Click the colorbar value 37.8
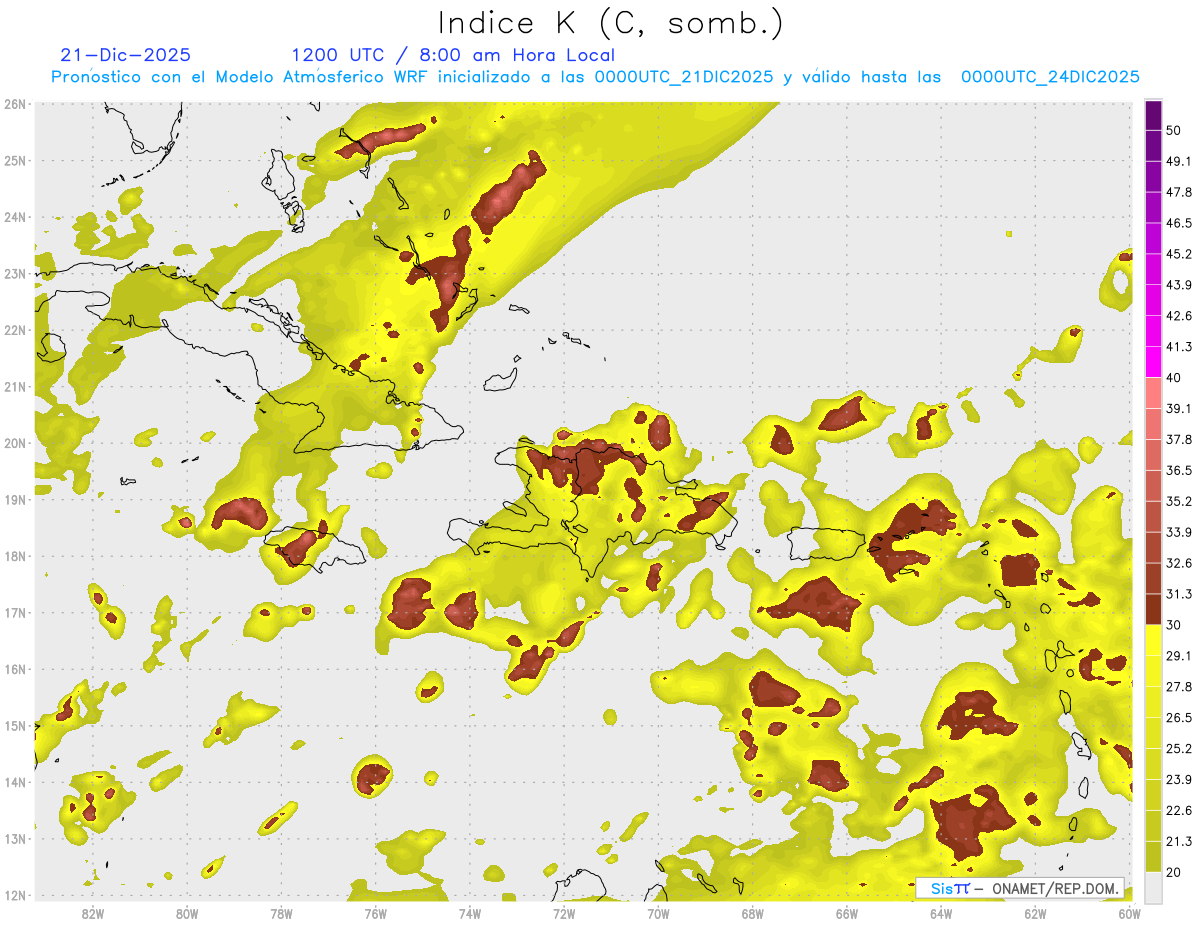 [1179, 439]
